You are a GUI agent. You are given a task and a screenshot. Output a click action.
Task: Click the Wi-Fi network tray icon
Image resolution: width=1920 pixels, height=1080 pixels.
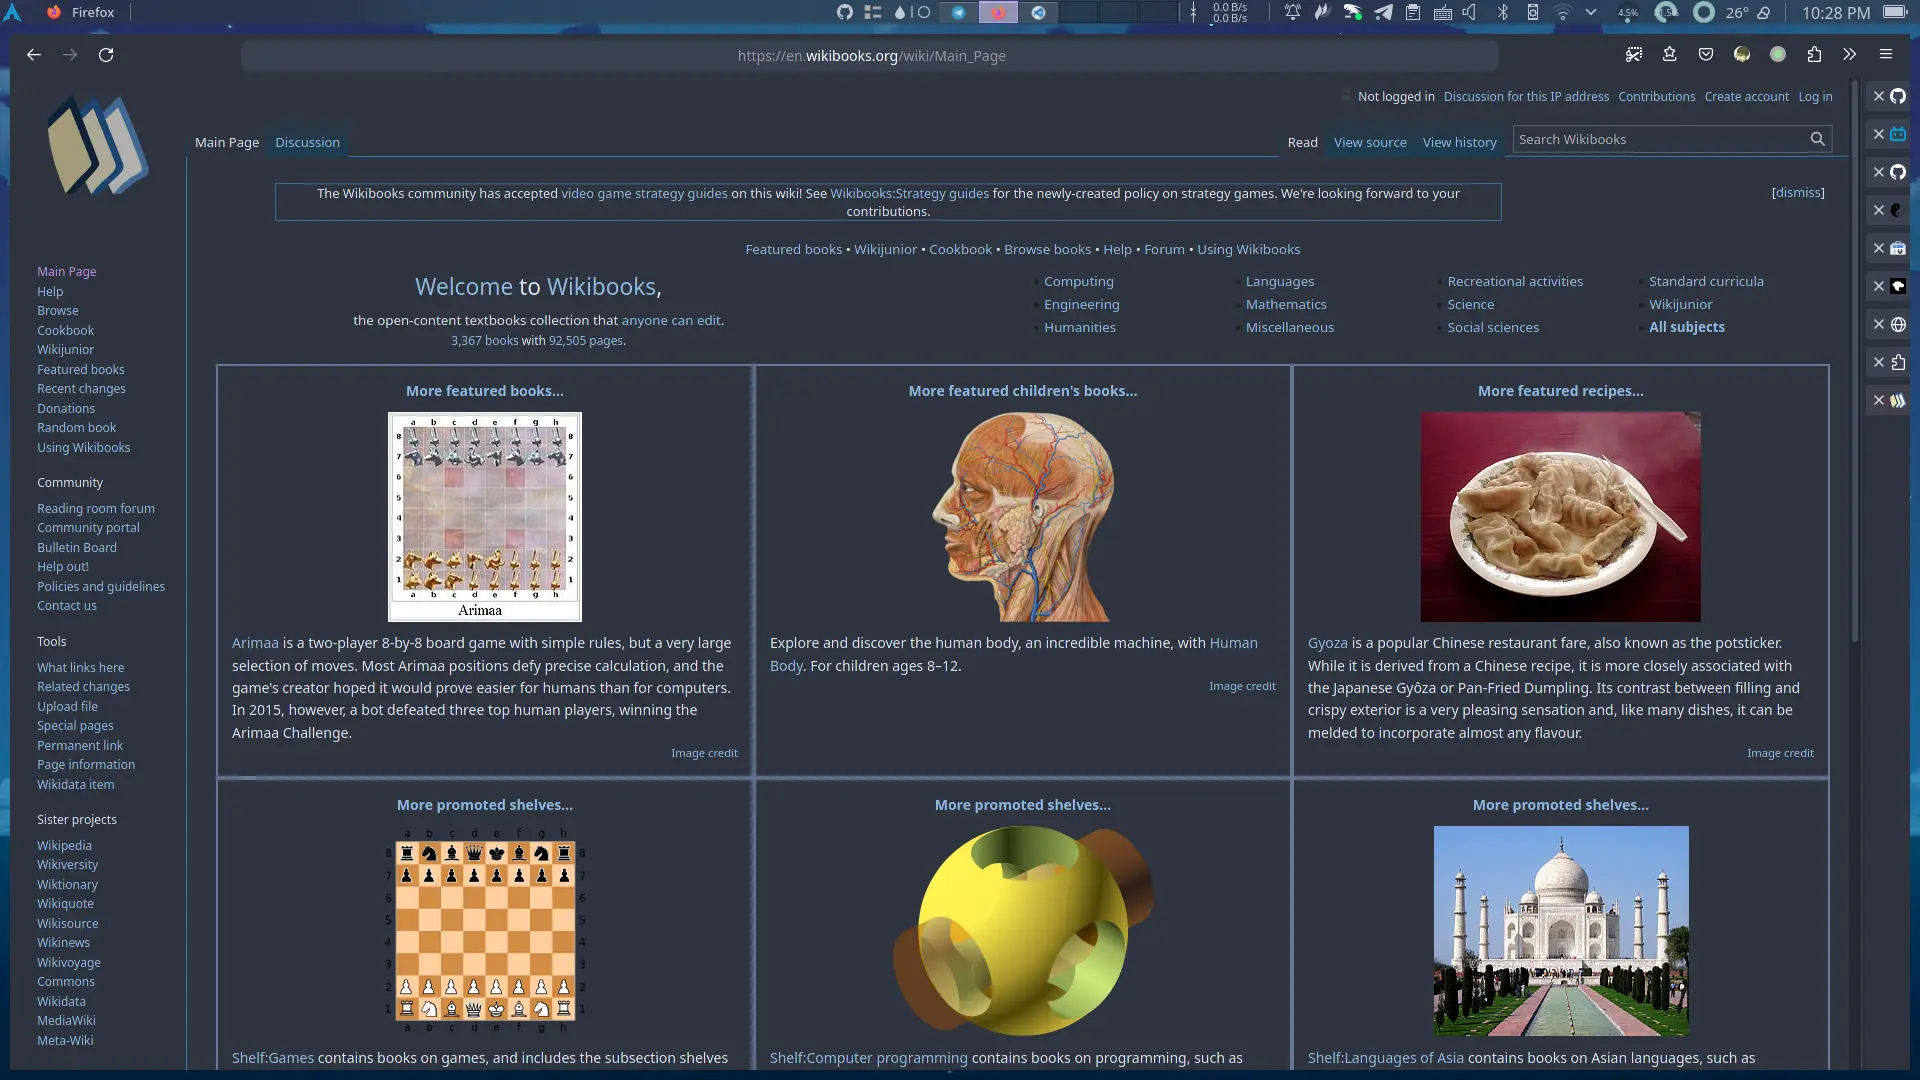[x=1562, y=13]
